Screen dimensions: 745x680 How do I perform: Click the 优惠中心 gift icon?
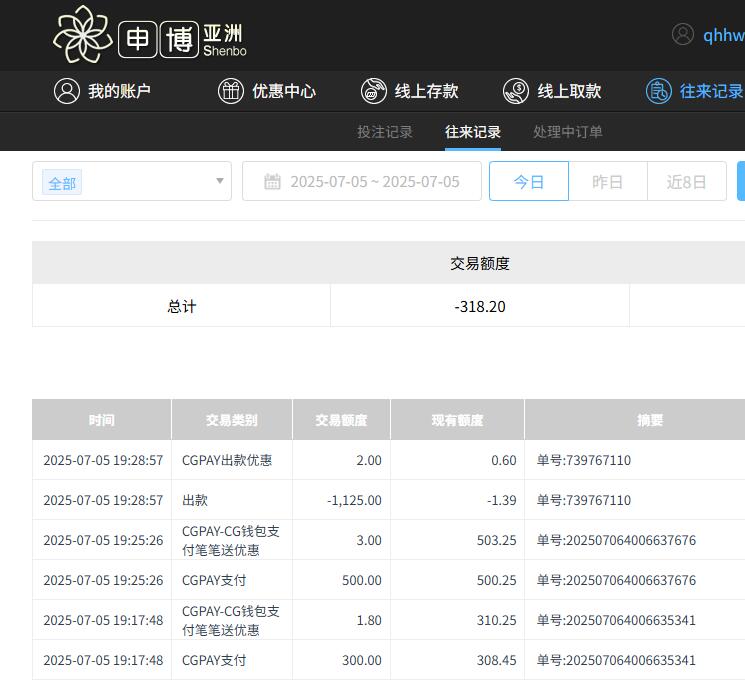[231, 91]
